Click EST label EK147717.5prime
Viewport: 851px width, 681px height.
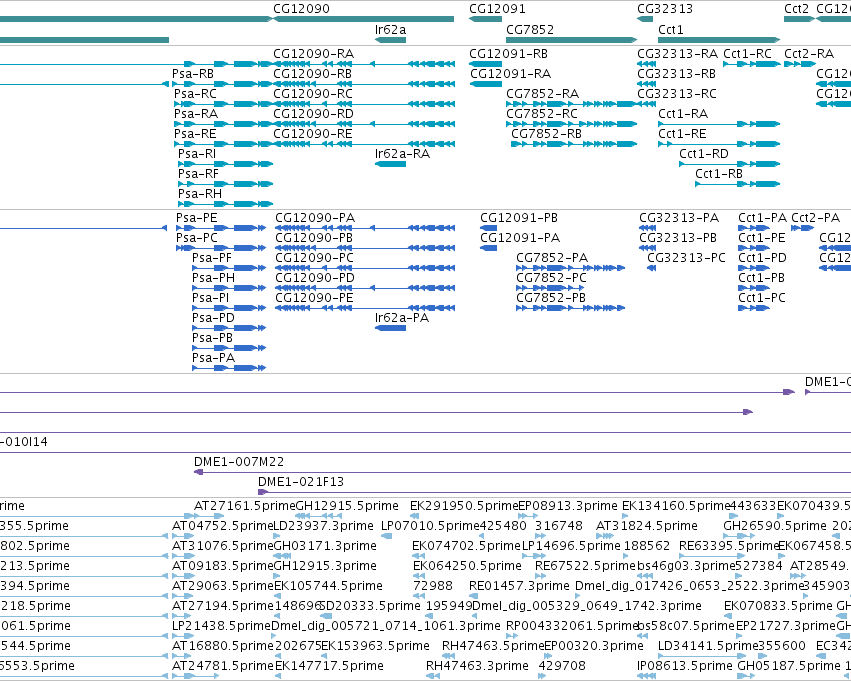pyautogui.click(x=329, y=666)
